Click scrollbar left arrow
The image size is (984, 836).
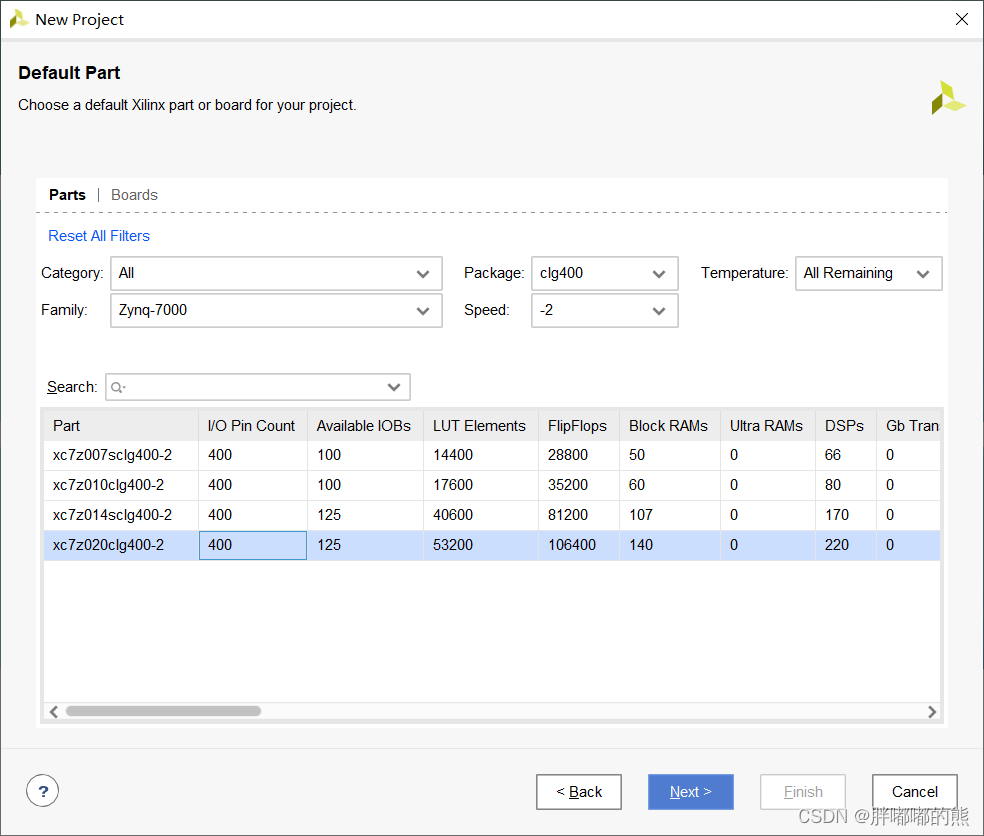[x=54, y=712]
